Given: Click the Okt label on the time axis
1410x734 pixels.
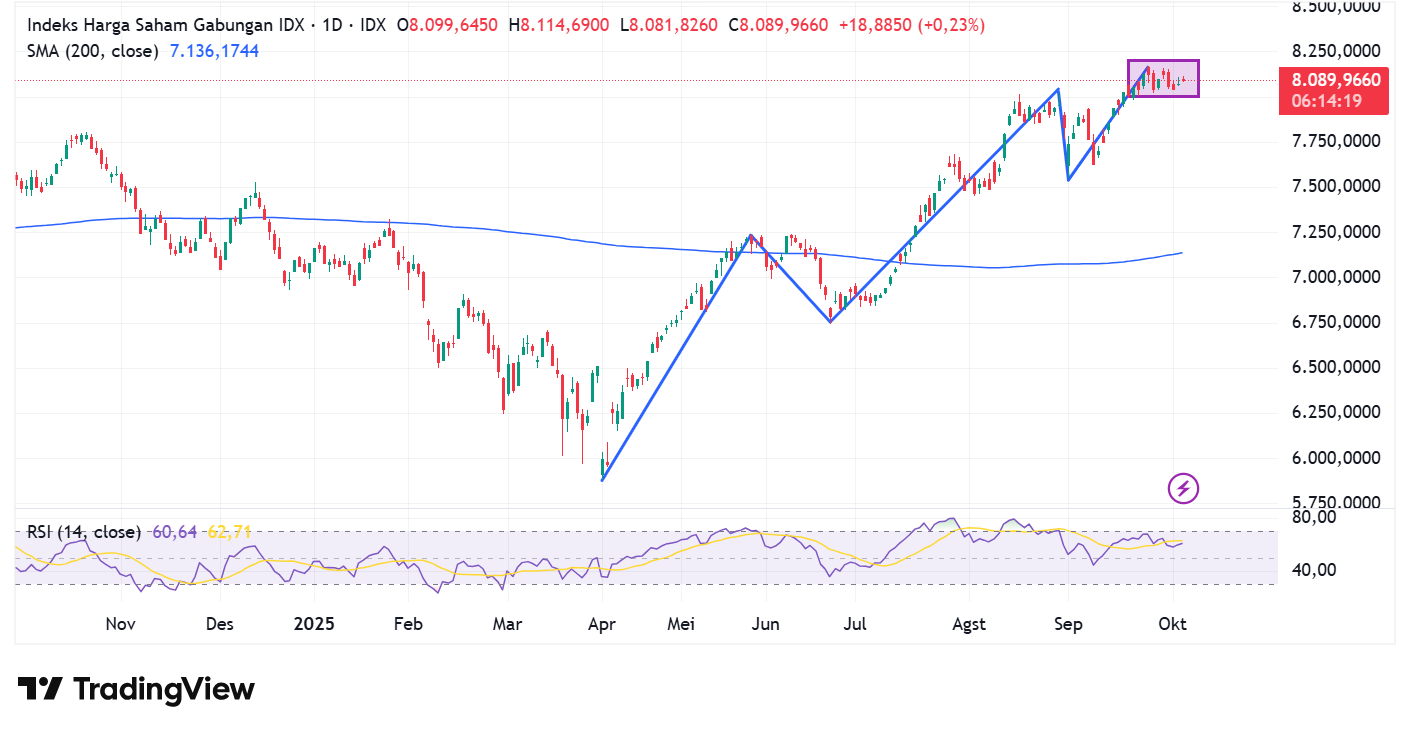Looking at the screenshot, I should point(1172,623).
